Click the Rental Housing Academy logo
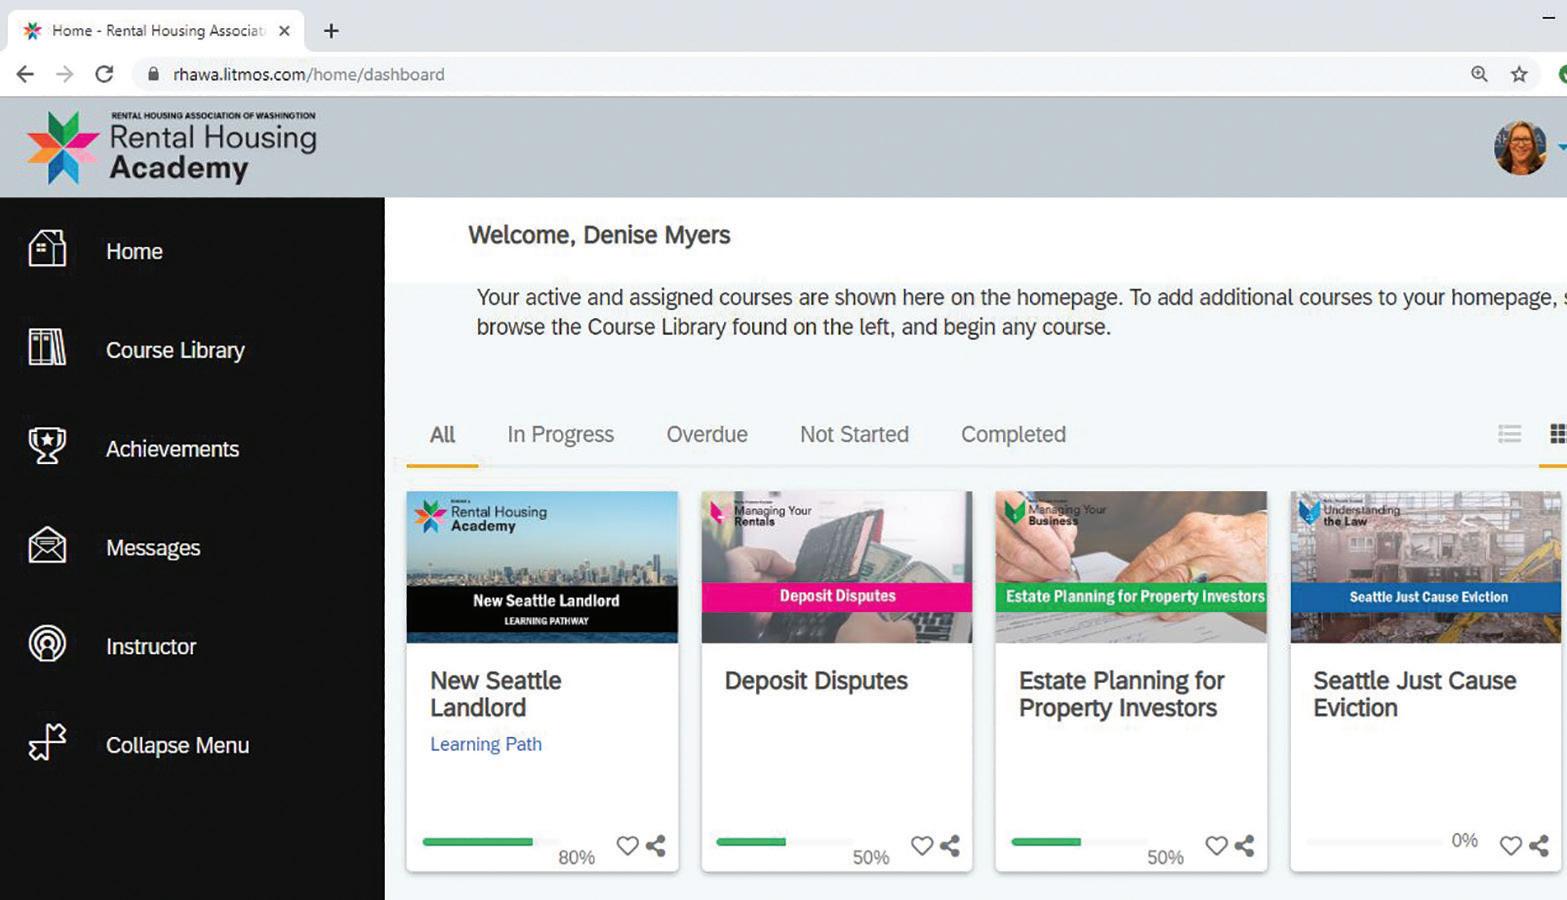This screenshot has width=1567, height=900. pyautogui.click(x=171, y=147)
